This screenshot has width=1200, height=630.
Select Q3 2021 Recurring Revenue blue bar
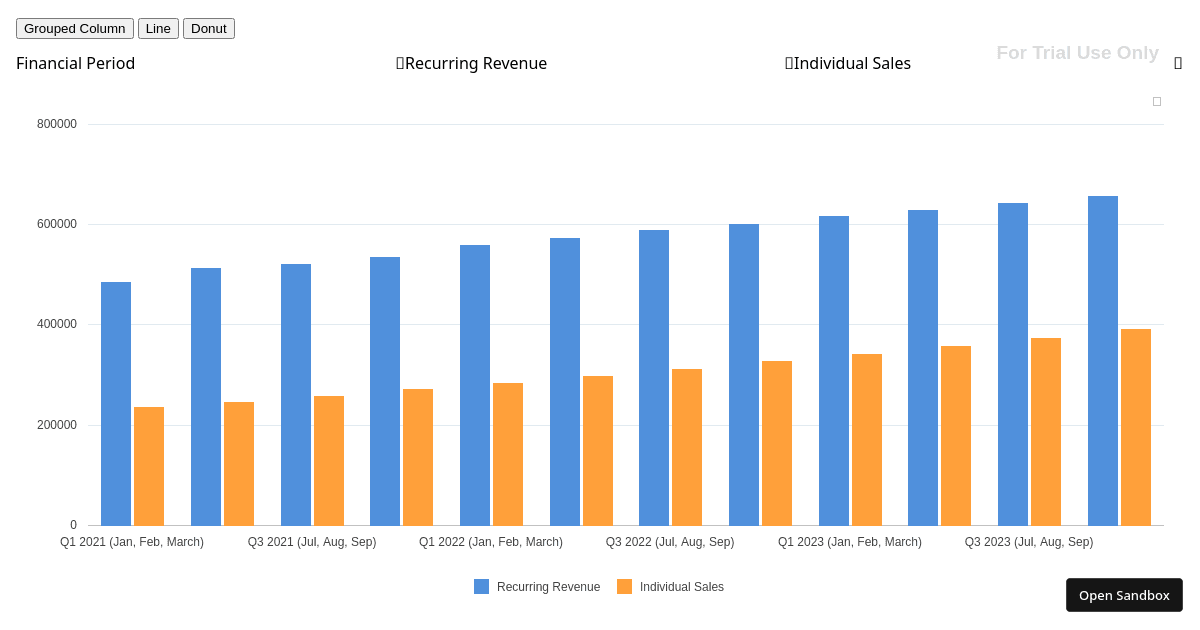pos(296,395)
